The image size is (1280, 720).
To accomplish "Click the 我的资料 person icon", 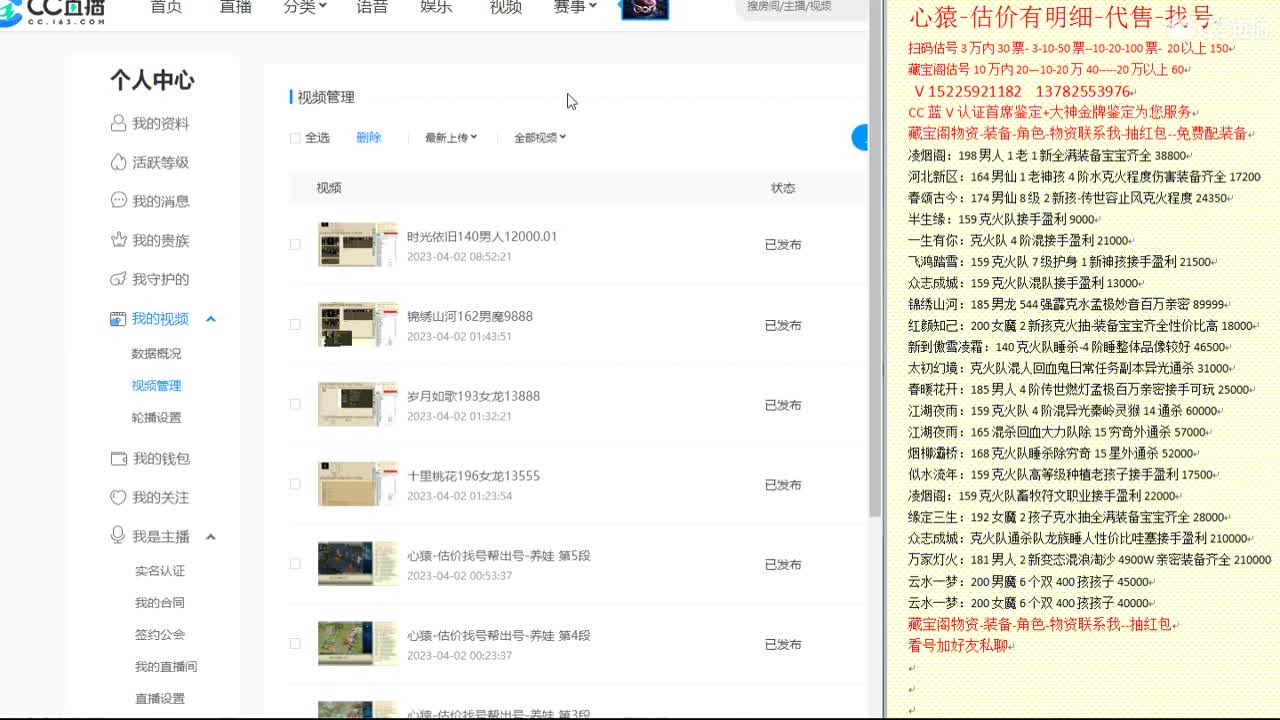I will point(118,123).
